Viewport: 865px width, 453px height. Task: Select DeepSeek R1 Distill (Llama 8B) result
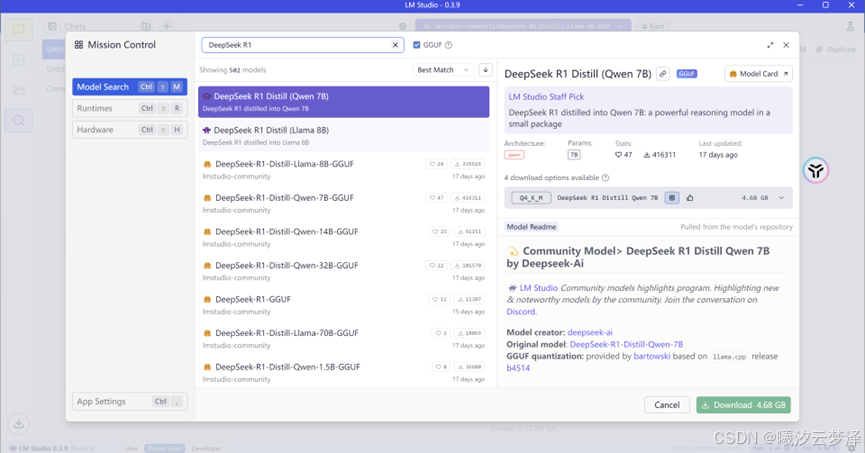344,135
